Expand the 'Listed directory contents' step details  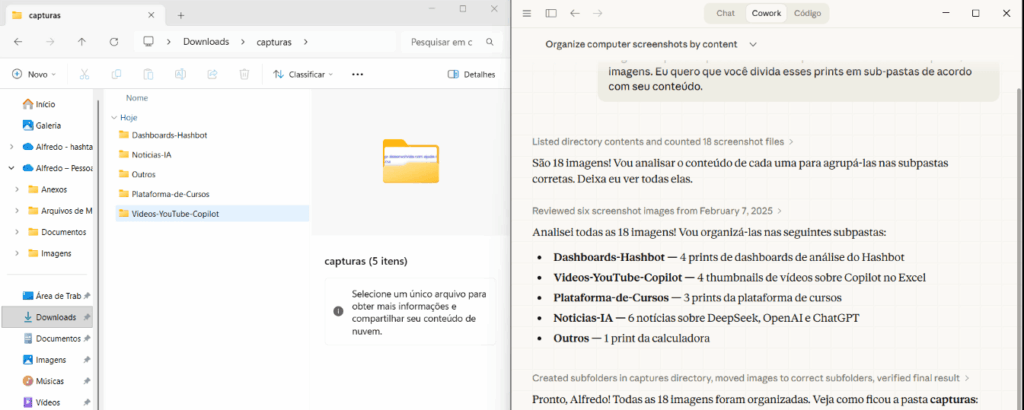(x=663, y=142)
